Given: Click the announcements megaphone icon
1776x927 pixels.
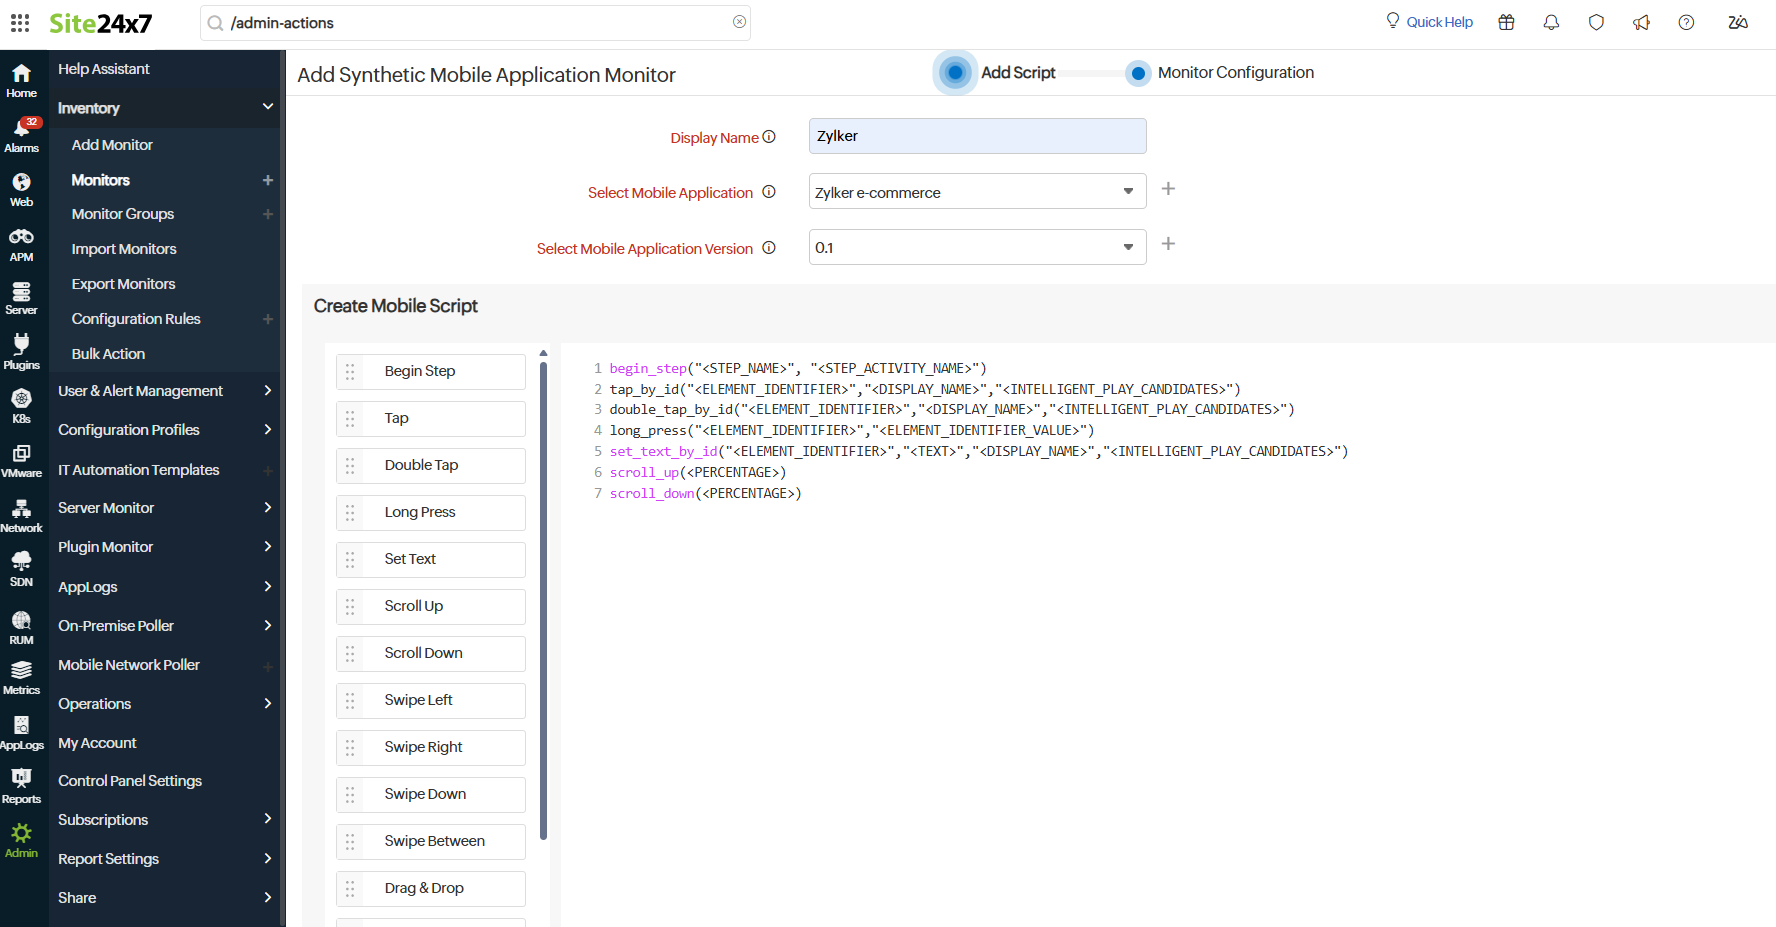Looking at the screenshot, I should pyautogui.click(x=1641, y=21).
